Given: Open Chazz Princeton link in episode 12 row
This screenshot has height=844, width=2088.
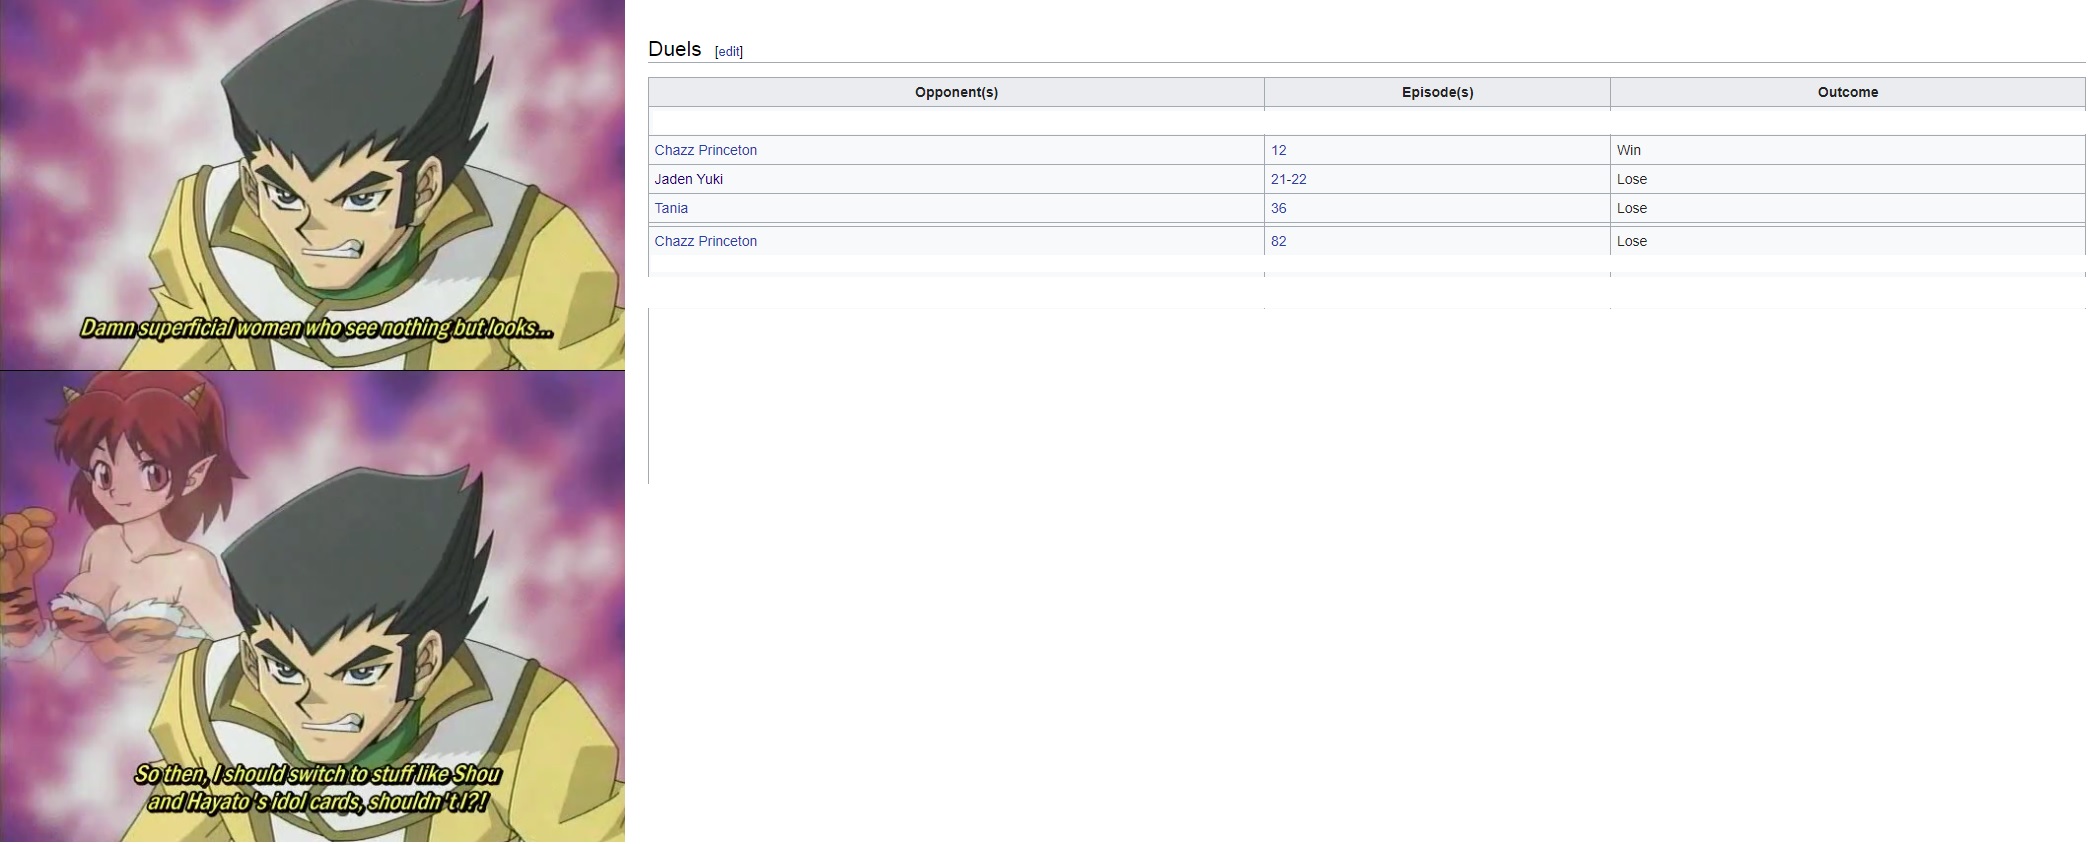Looking at the screenshot, I should pos(706,150).
